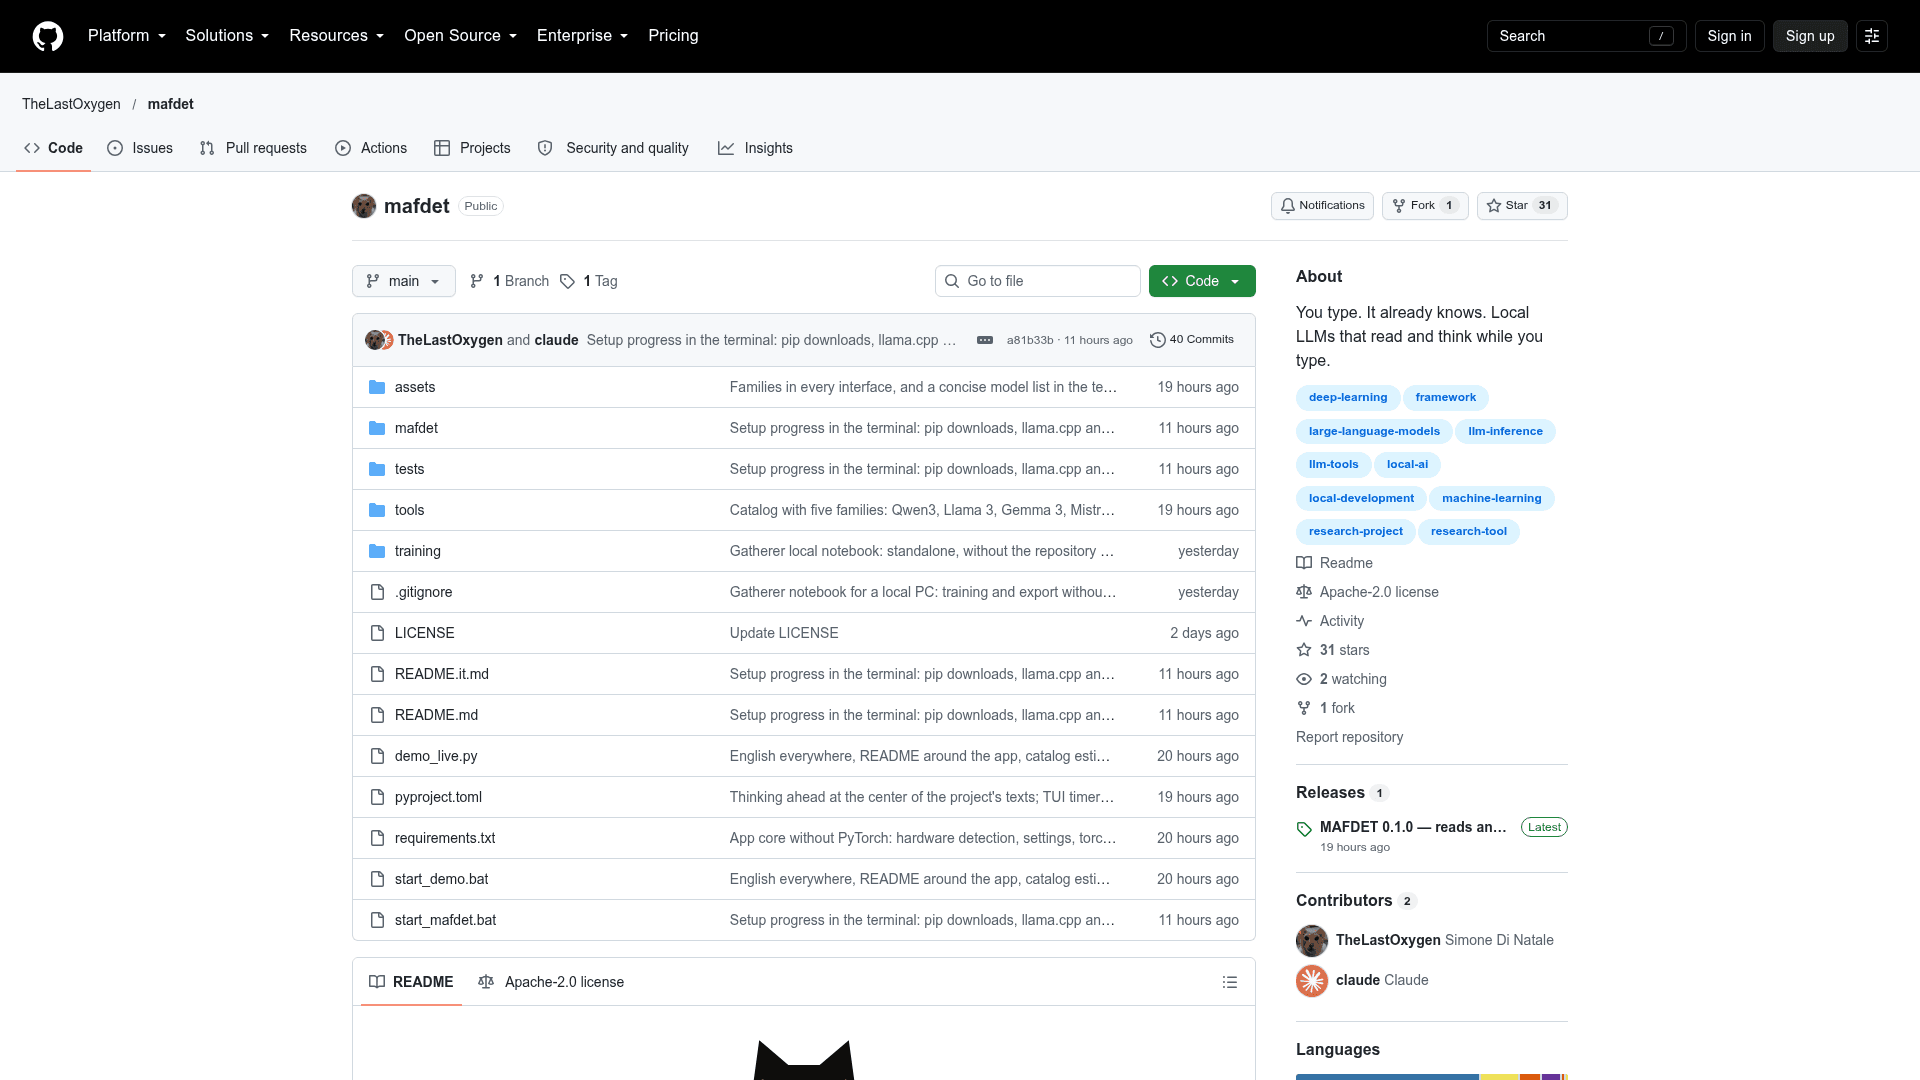Click the claude contributor avatar
The width and height of the screenshot is (1920, 1080).
[1312, 981]
